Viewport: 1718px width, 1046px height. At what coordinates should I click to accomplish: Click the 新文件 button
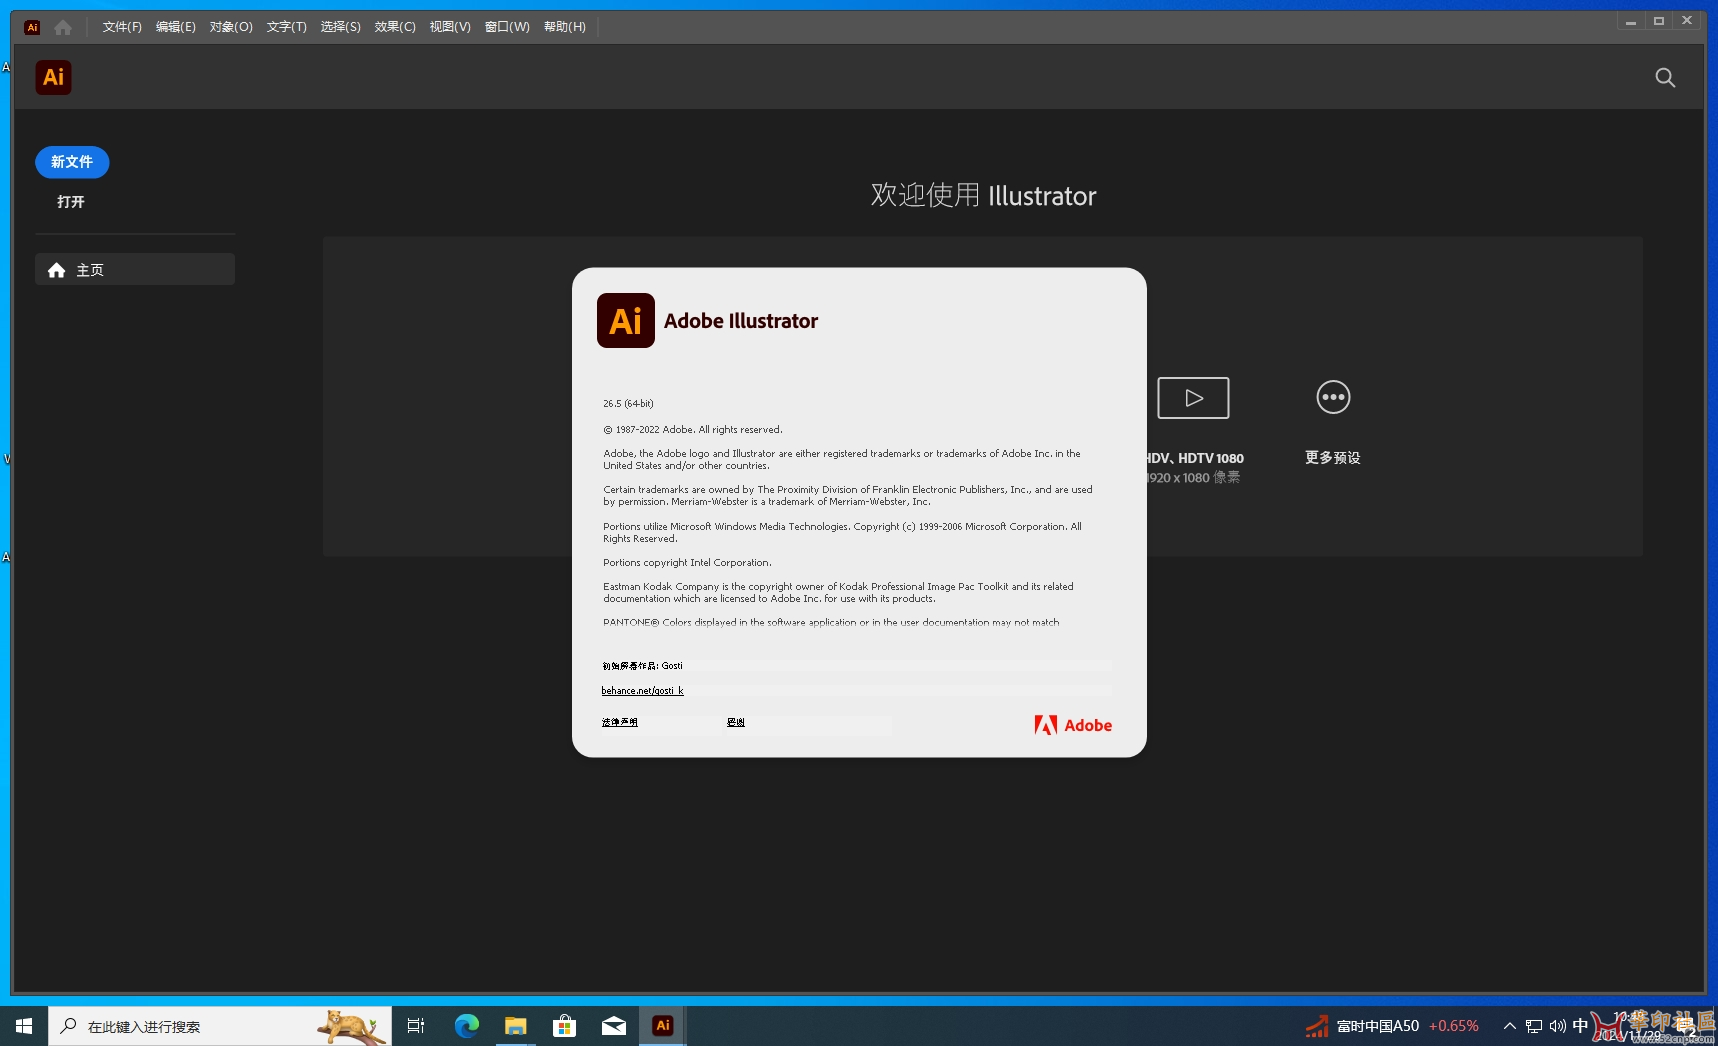click(x=72, y=162)
